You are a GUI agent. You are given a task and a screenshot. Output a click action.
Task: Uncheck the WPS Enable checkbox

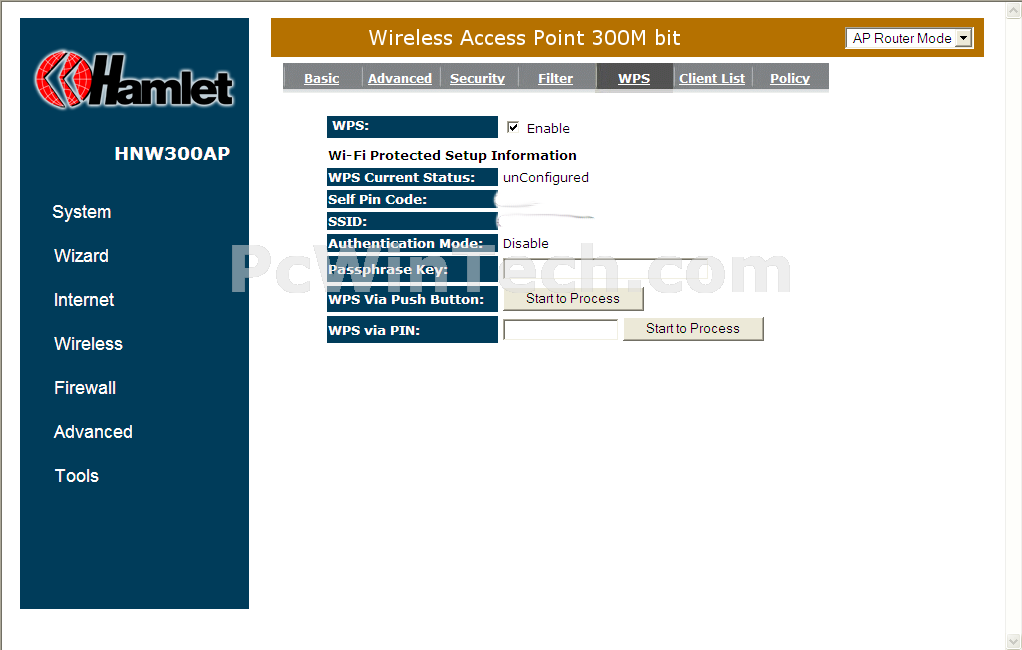tap(513, 127)
